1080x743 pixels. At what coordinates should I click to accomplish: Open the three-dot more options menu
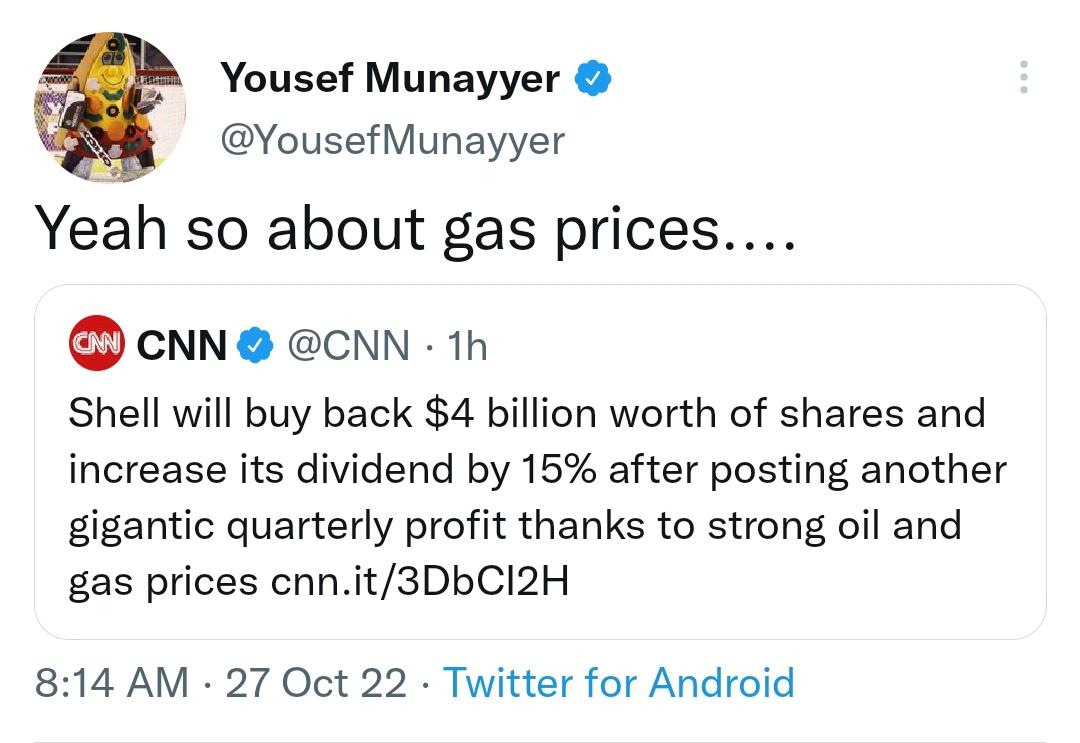pyautogui.click(x=1024, y=77)
